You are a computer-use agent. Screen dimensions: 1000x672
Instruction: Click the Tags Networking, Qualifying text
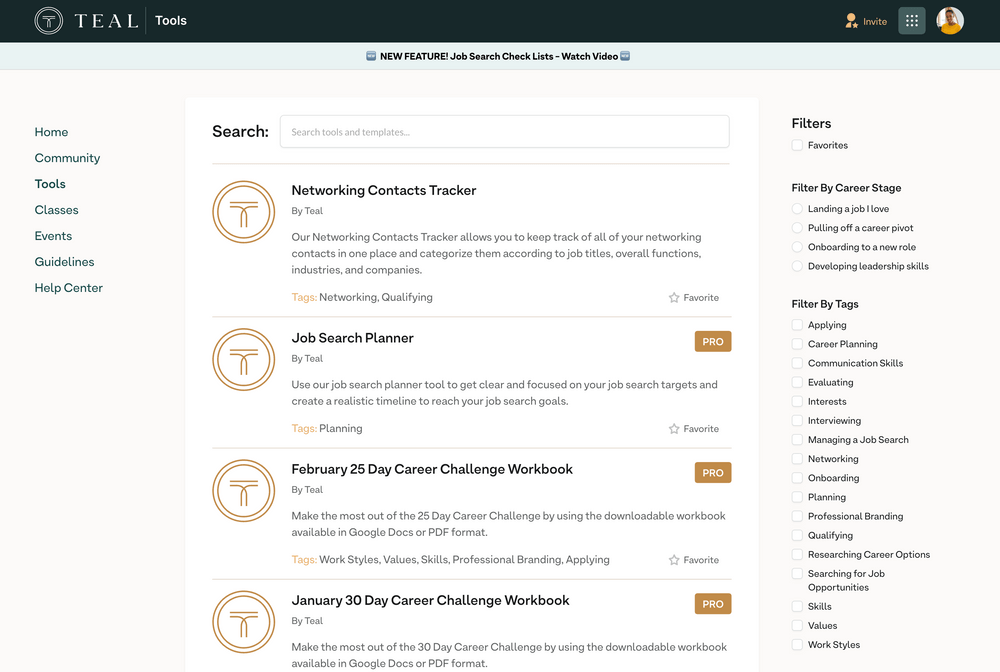[x=362, y=298]
